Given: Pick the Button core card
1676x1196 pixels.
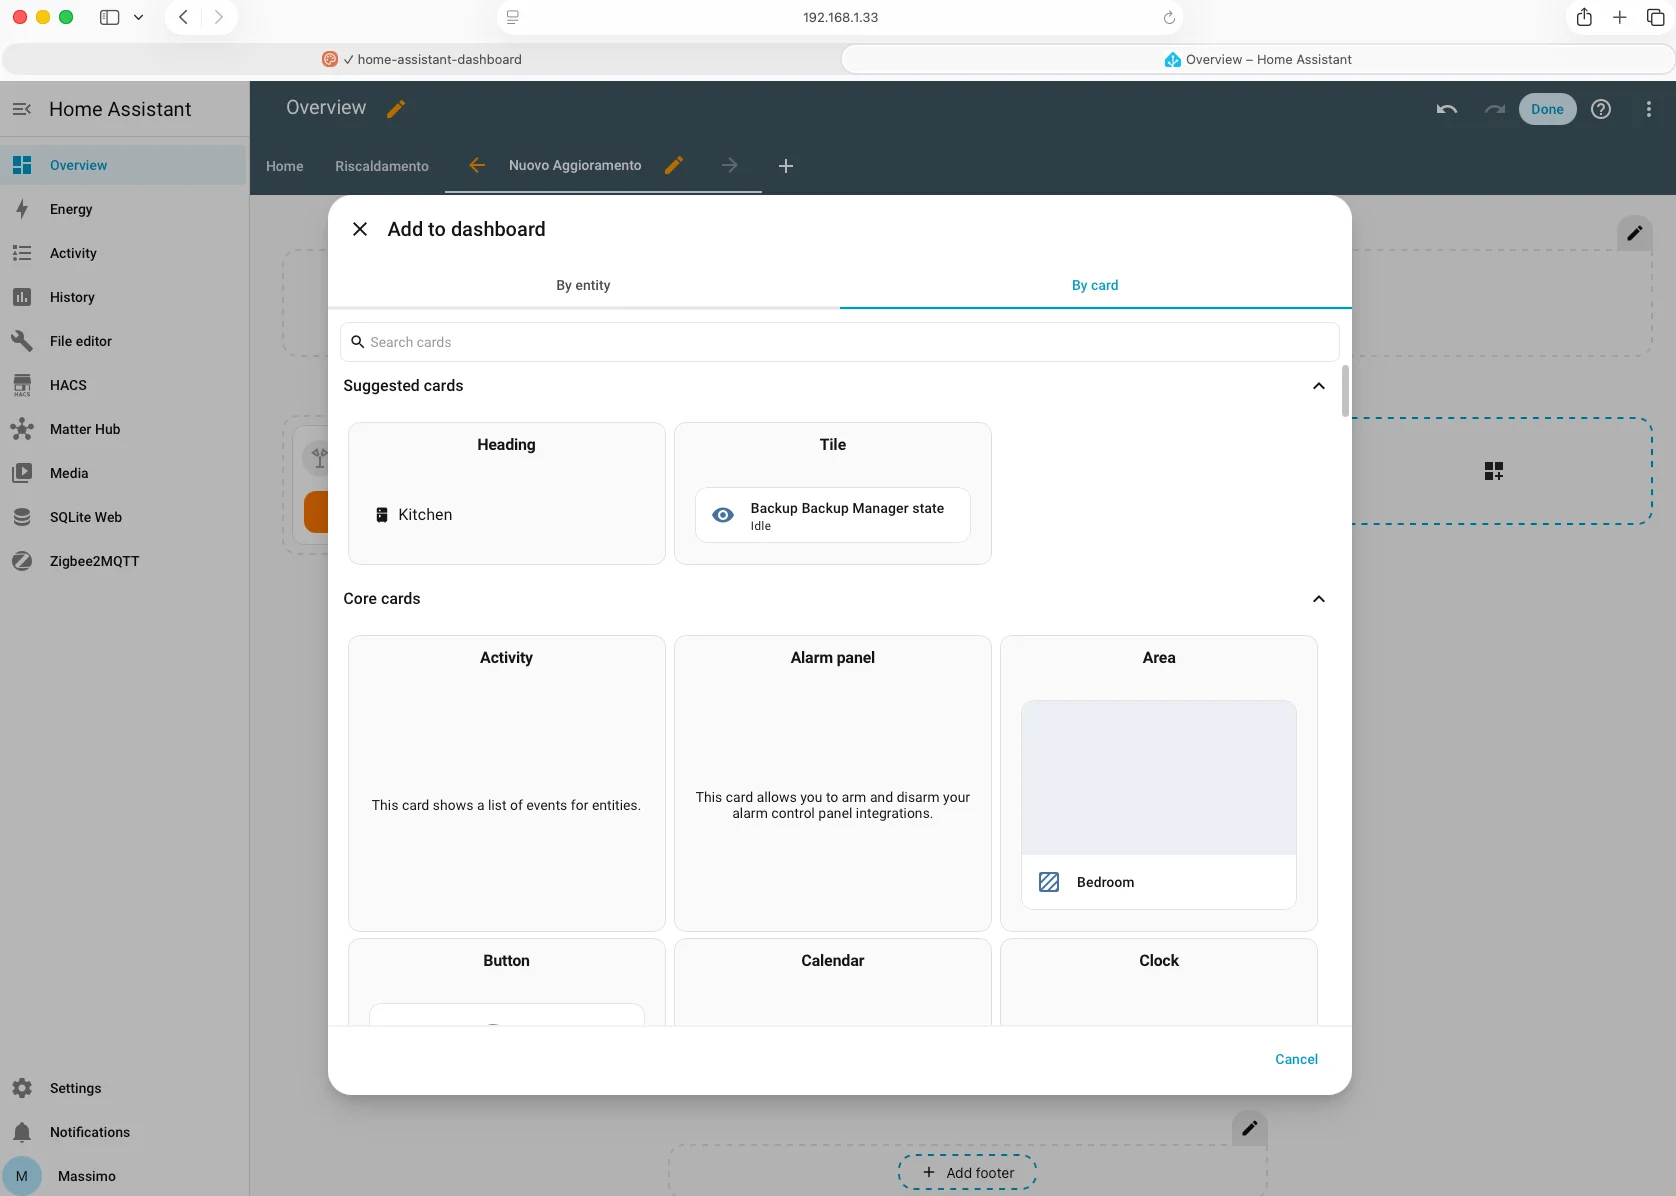Looking at the screenshot, I should pyautogui.click(x=507, y=982).
